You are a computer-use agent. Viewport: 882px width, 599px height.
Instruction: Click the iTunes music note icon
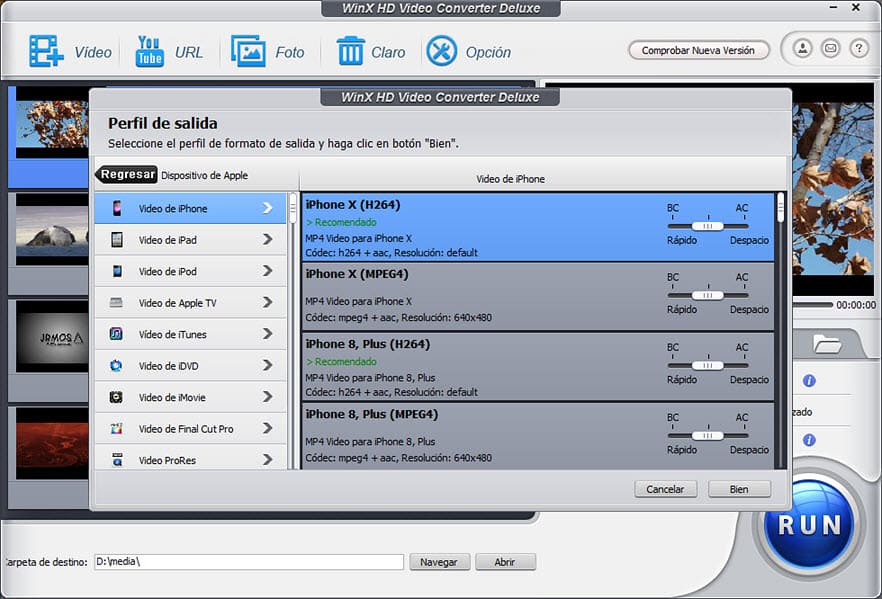click(x=116, y=334)
